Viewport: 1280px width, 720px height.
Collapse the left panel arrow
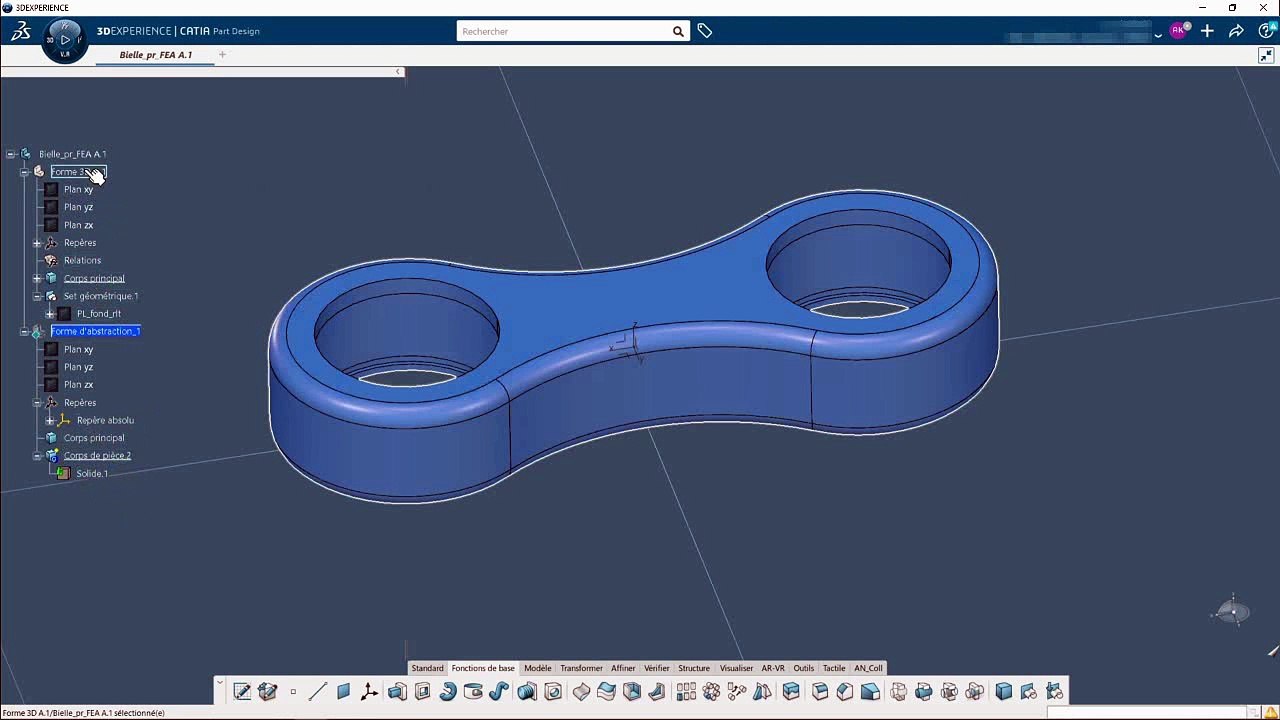[398, 71]
